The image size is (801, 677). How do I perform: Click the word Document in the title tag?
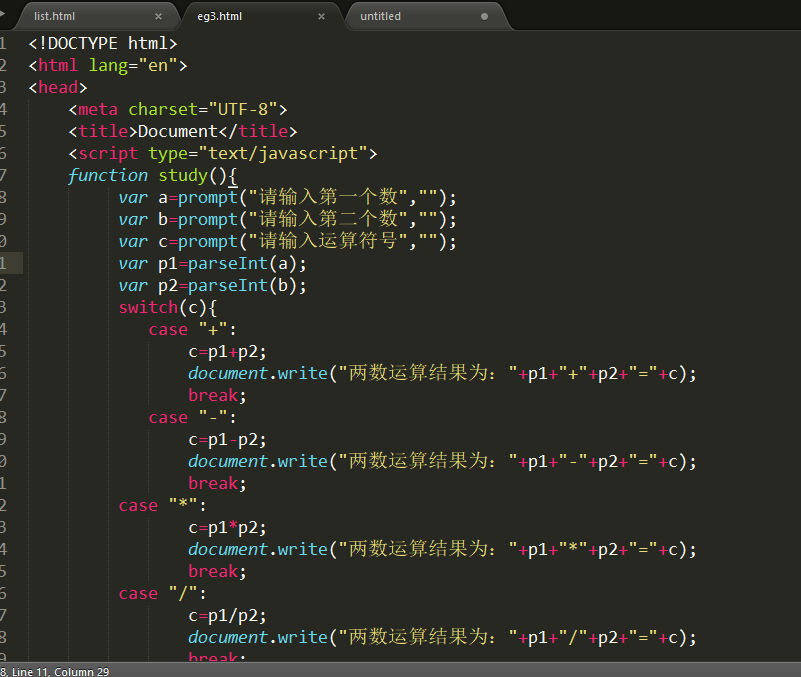[178, 131]
